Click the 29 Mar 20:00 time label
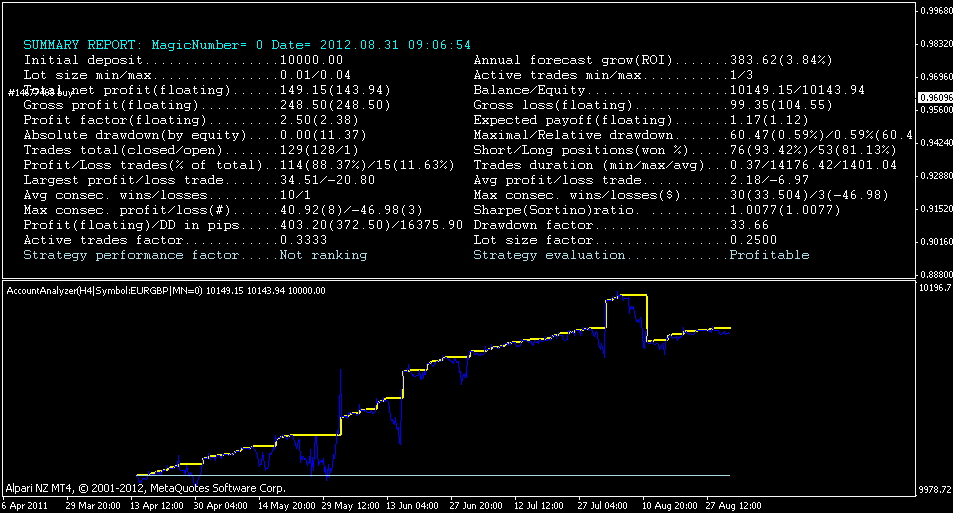Image resolution: width=953 pixels, height=513 pixels. point(93,506)
